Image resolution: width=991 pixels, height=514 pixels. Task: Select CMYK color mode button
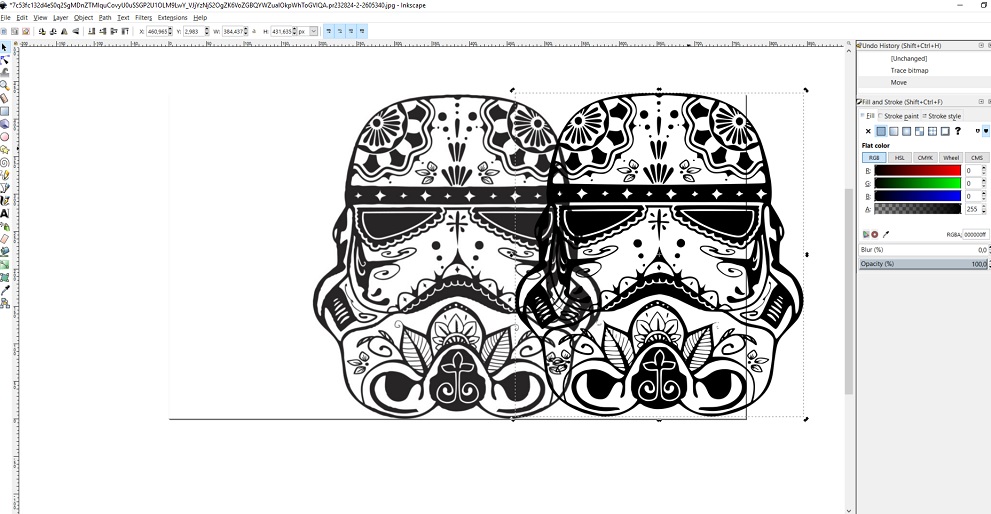pos(925,157)
